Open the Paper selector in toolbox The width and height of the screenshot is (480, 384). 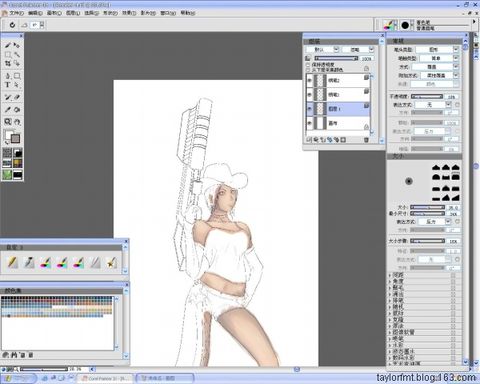(x=7, y=153)
